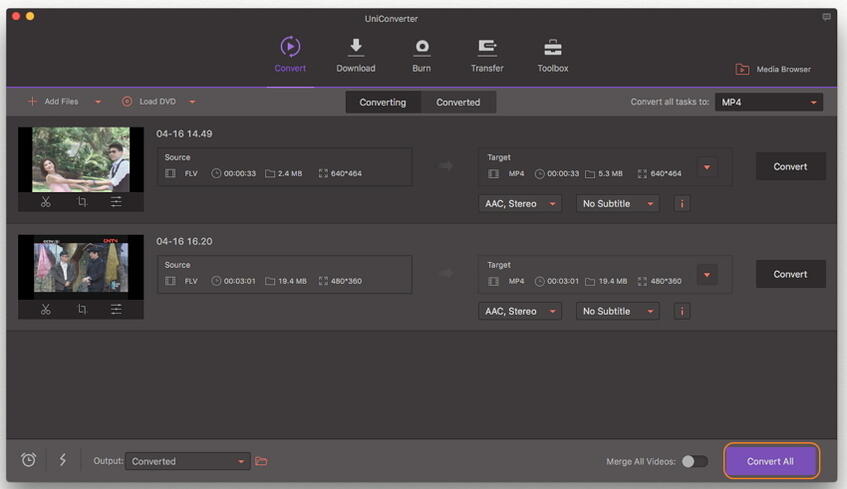Crop video 04-16 16.20

coord(82,310)
